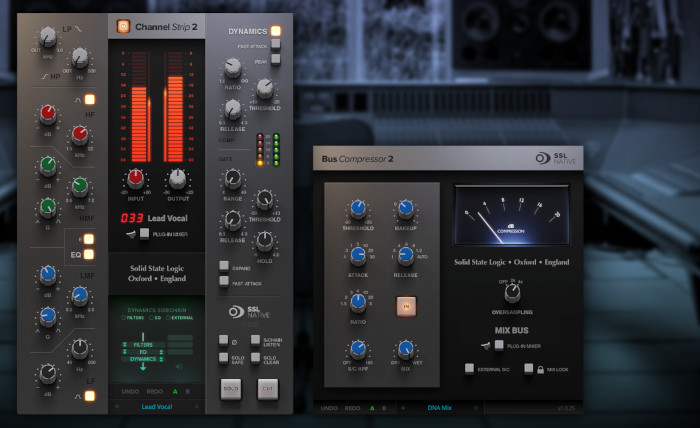700x428 pixels.
Task: Click the LP filter knob
Action: [47, 38]
